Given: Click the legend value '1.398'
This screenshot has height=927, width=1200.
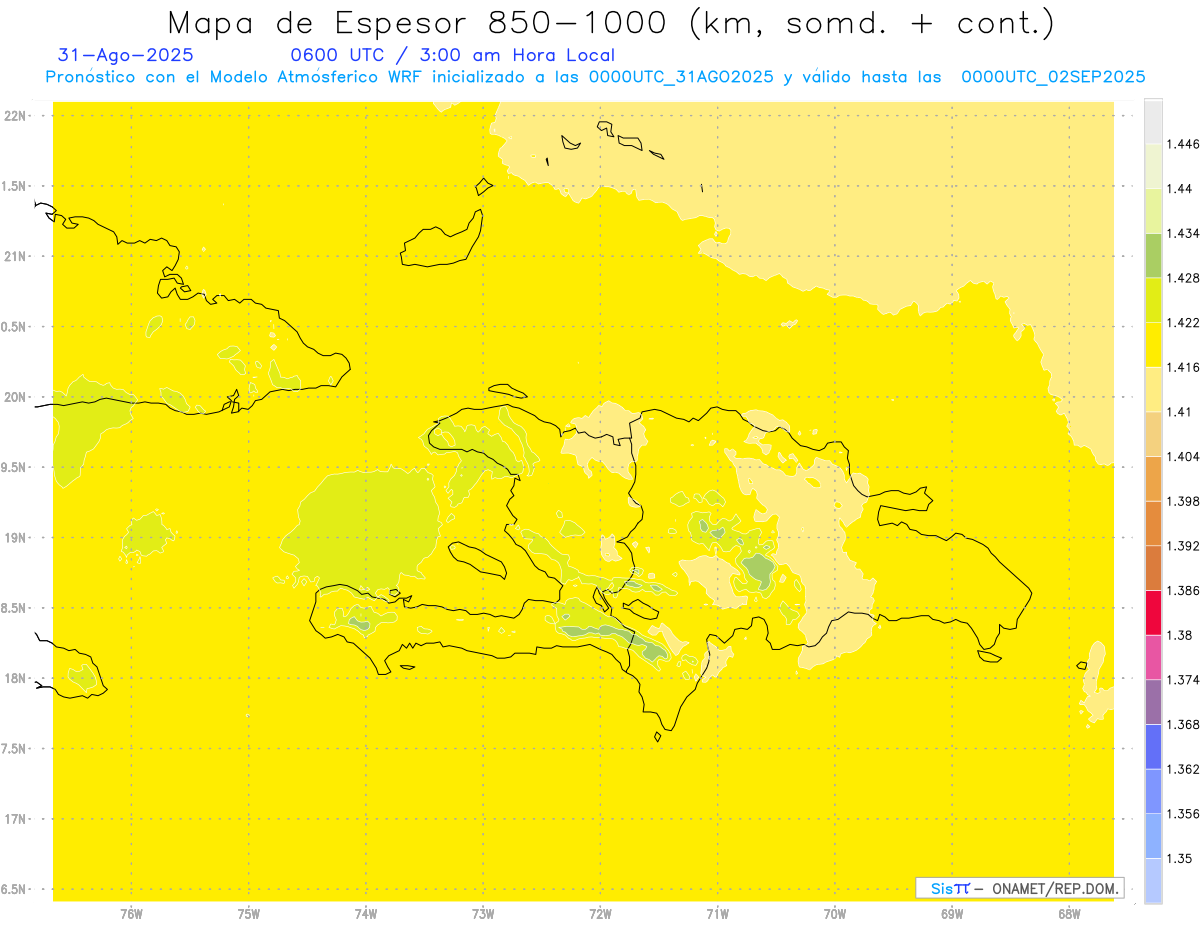Looking at the screenshot, I should (1183, 501).
